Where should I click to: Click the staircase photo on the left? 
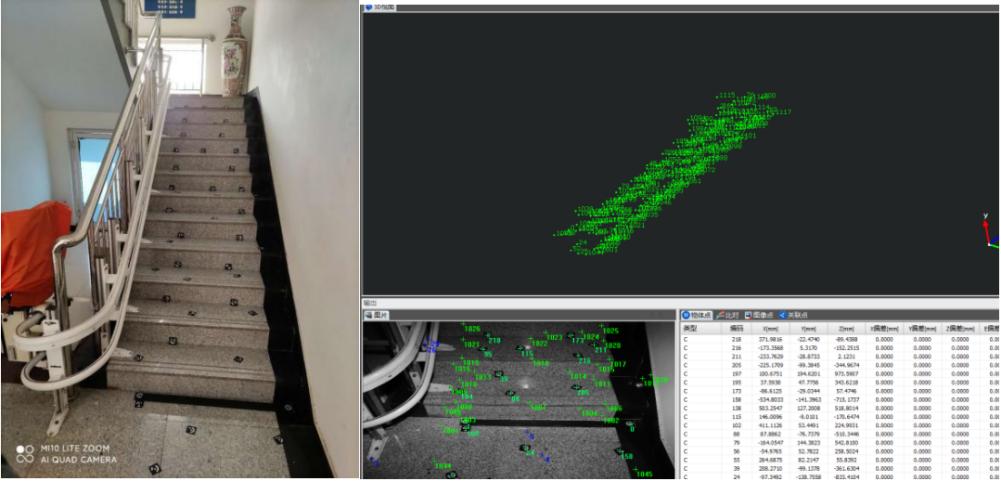tap(180, 240)
